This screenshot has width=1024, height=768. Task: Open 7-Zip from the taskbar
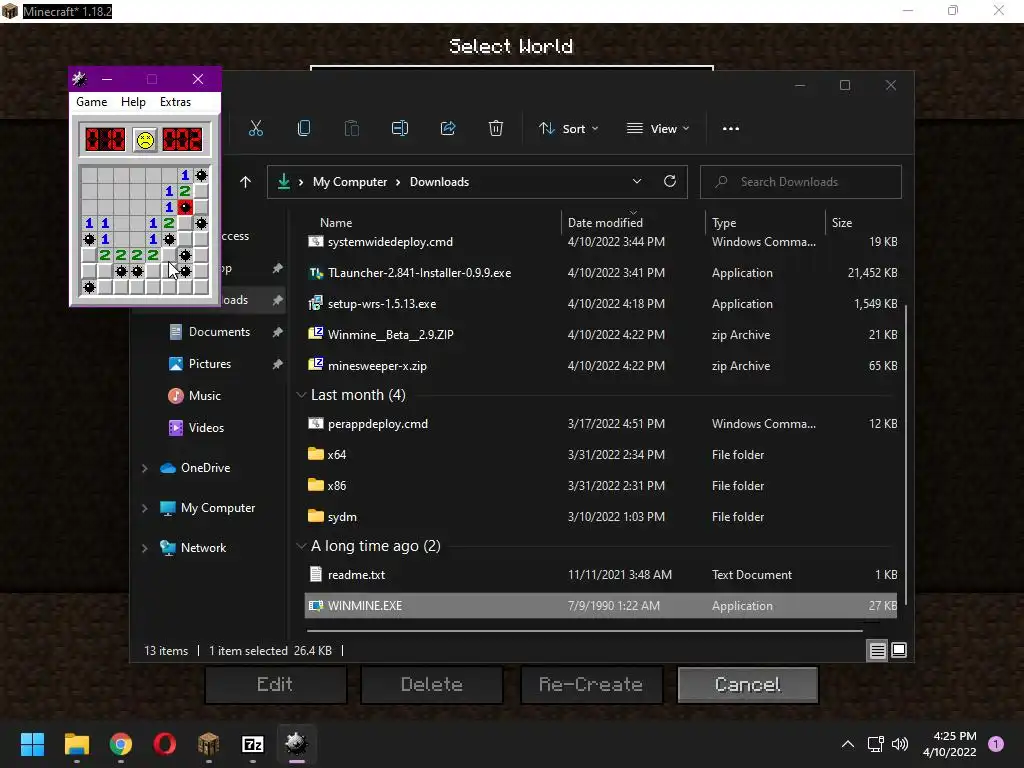tap(253, 744)
